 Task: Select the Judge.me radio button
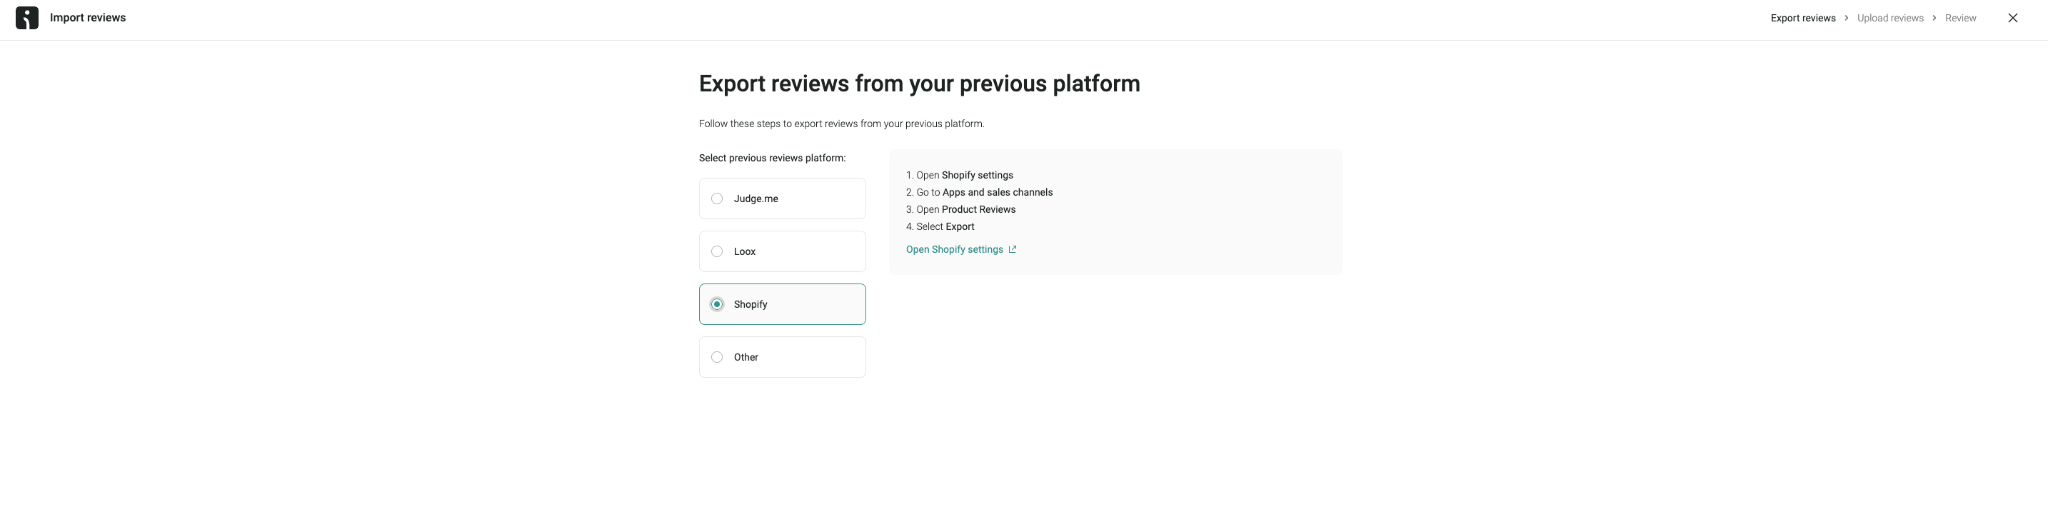coord(717,199)
